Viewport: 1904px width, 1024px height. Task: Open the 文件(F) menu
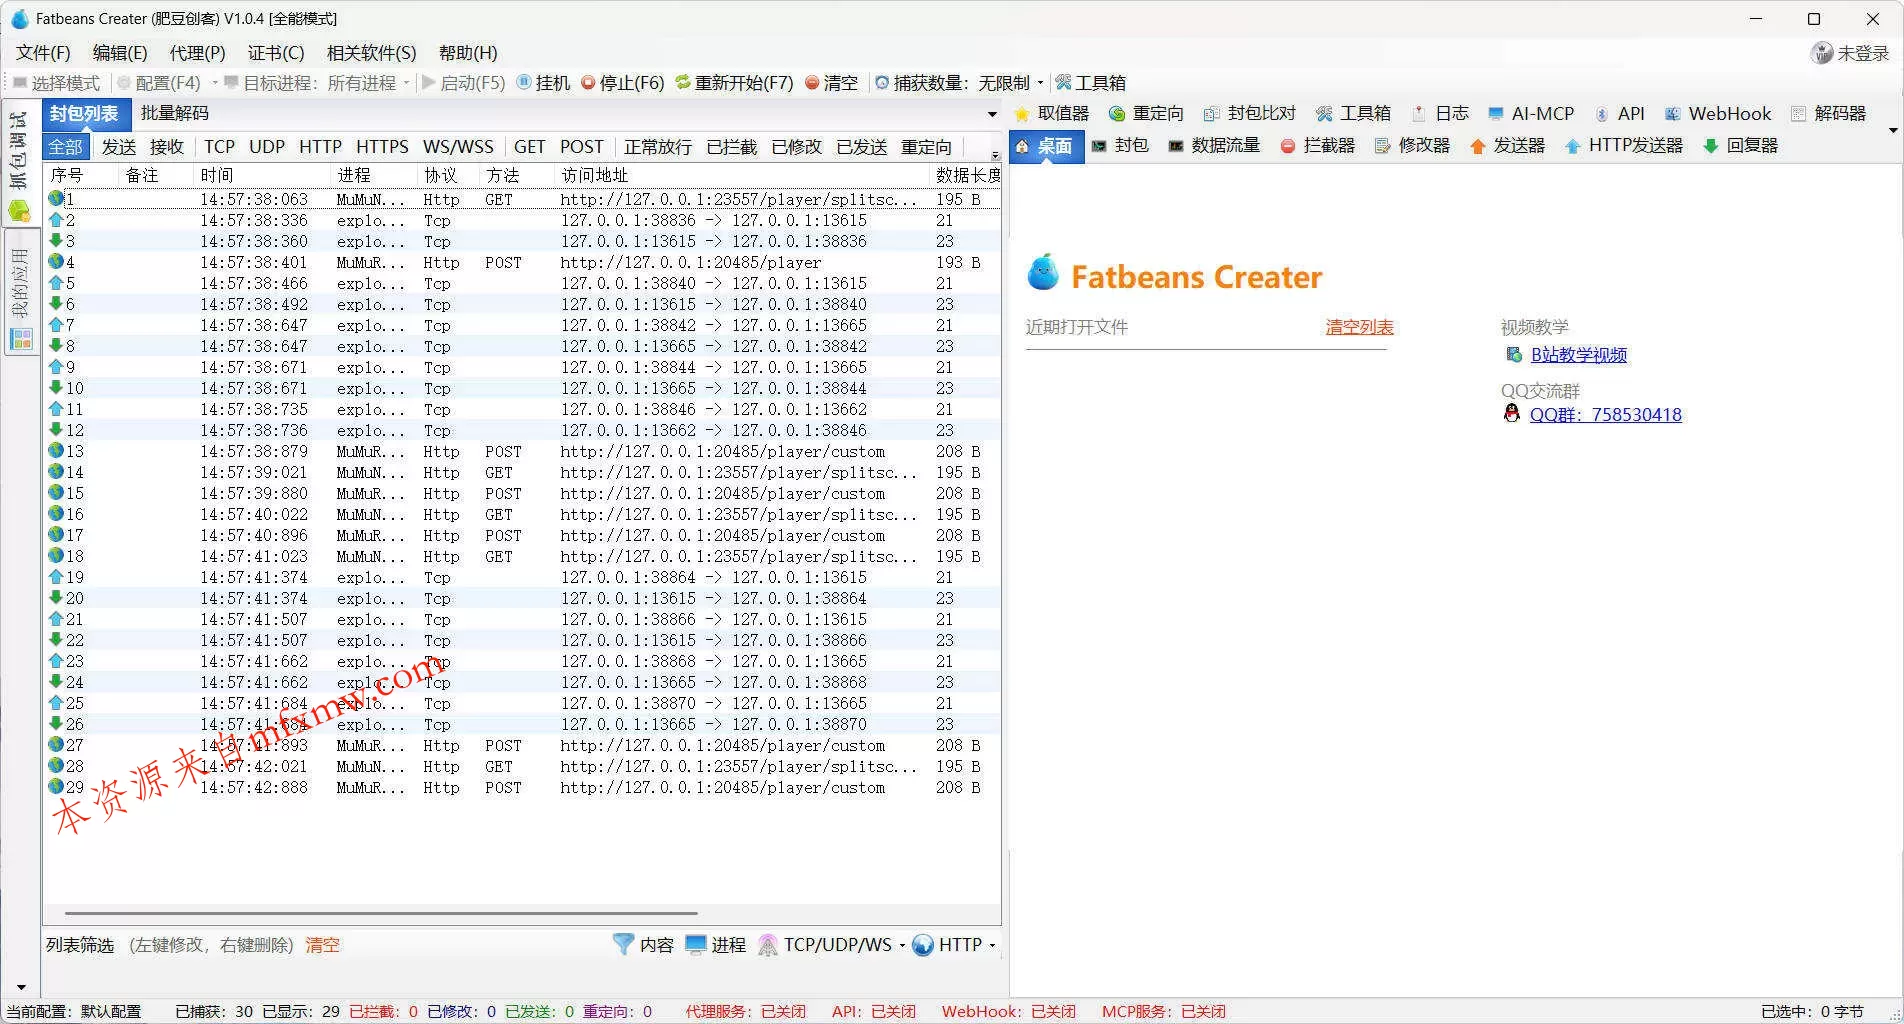coord(43,53)
